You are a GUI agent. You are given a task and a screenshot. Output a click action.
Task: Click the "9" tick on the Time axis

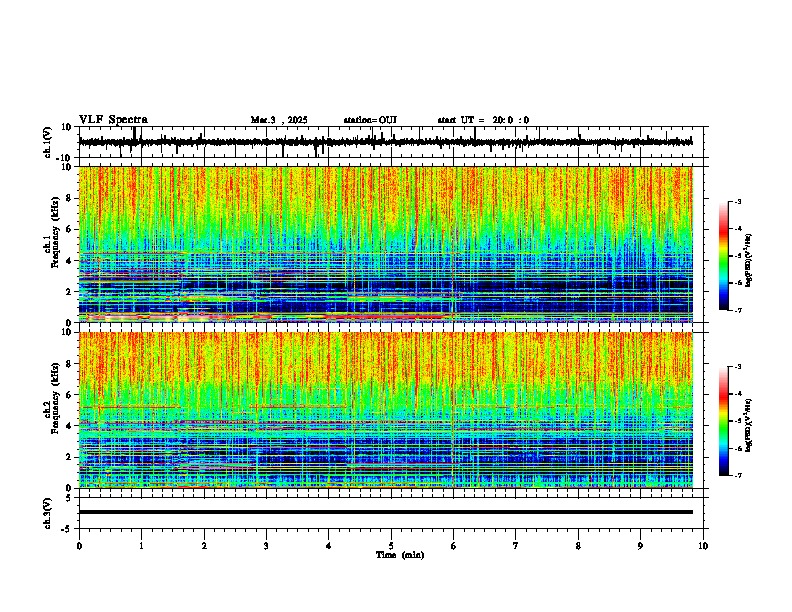(x=640, y=546)
